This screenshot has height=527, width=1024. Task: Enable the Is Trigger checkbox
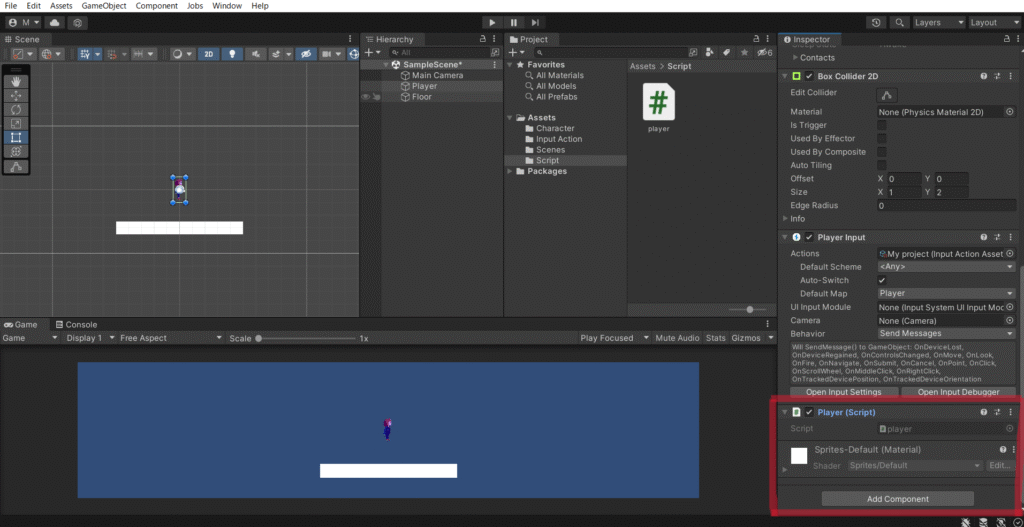[882, 125]
